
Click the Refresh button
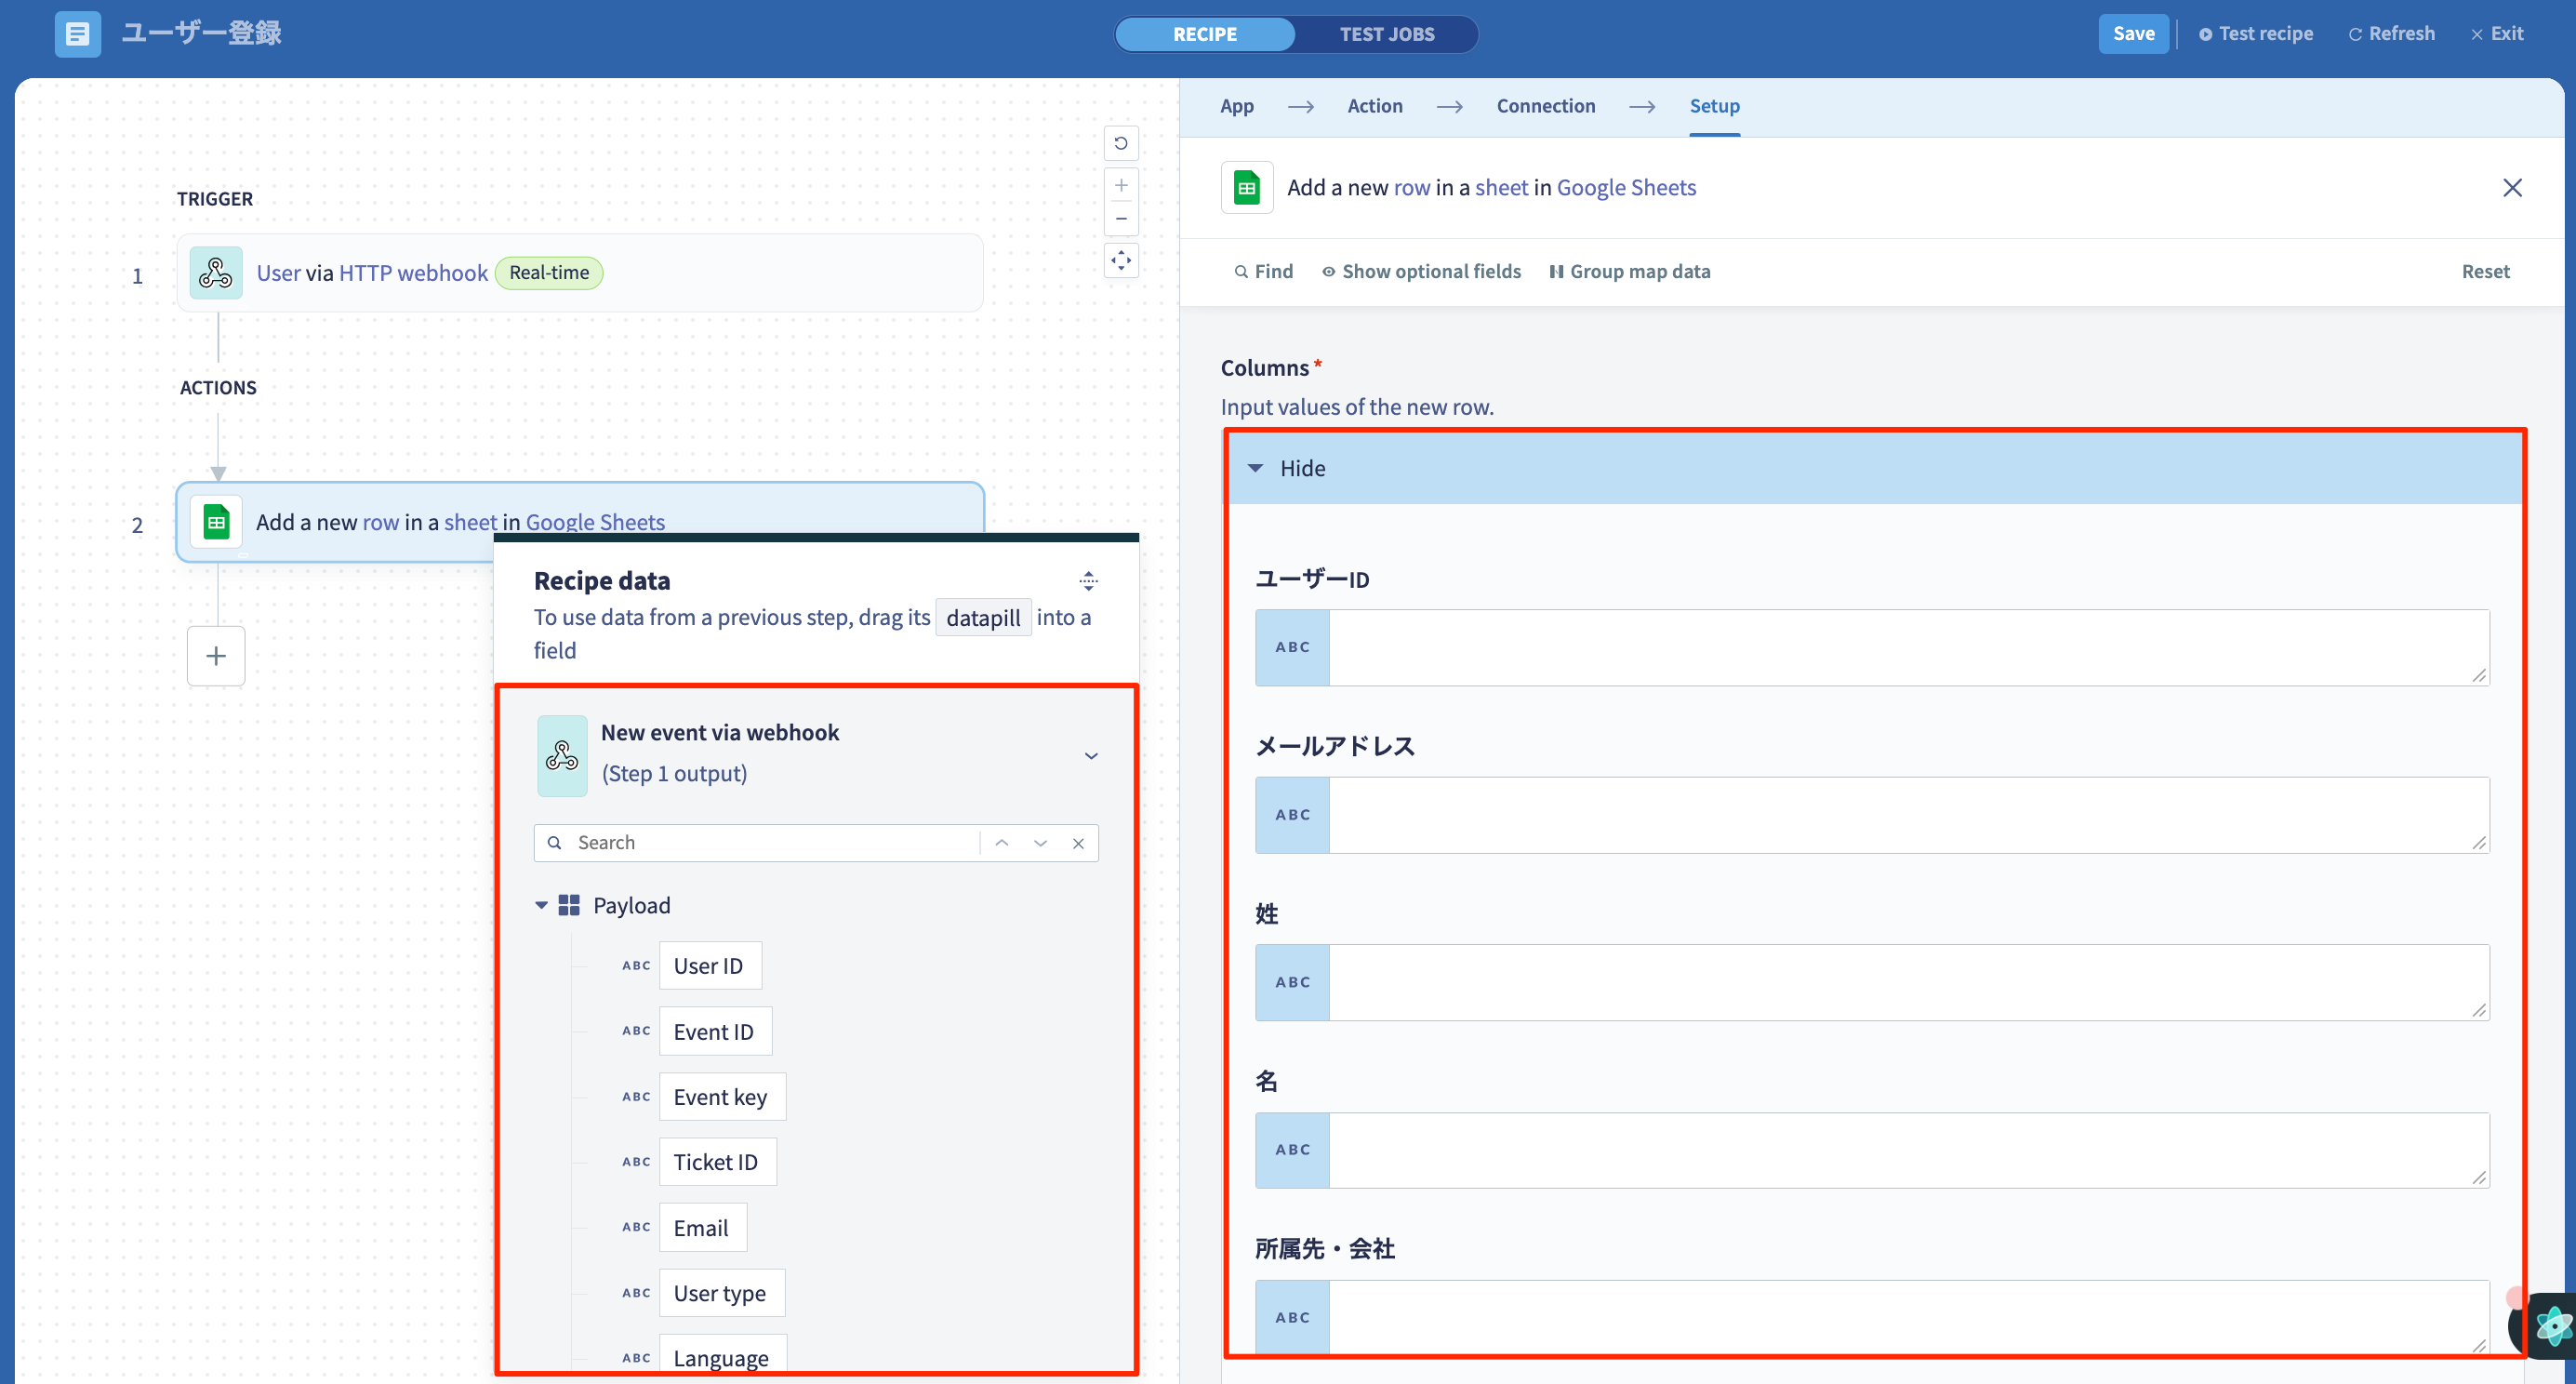pos(2392,34)
